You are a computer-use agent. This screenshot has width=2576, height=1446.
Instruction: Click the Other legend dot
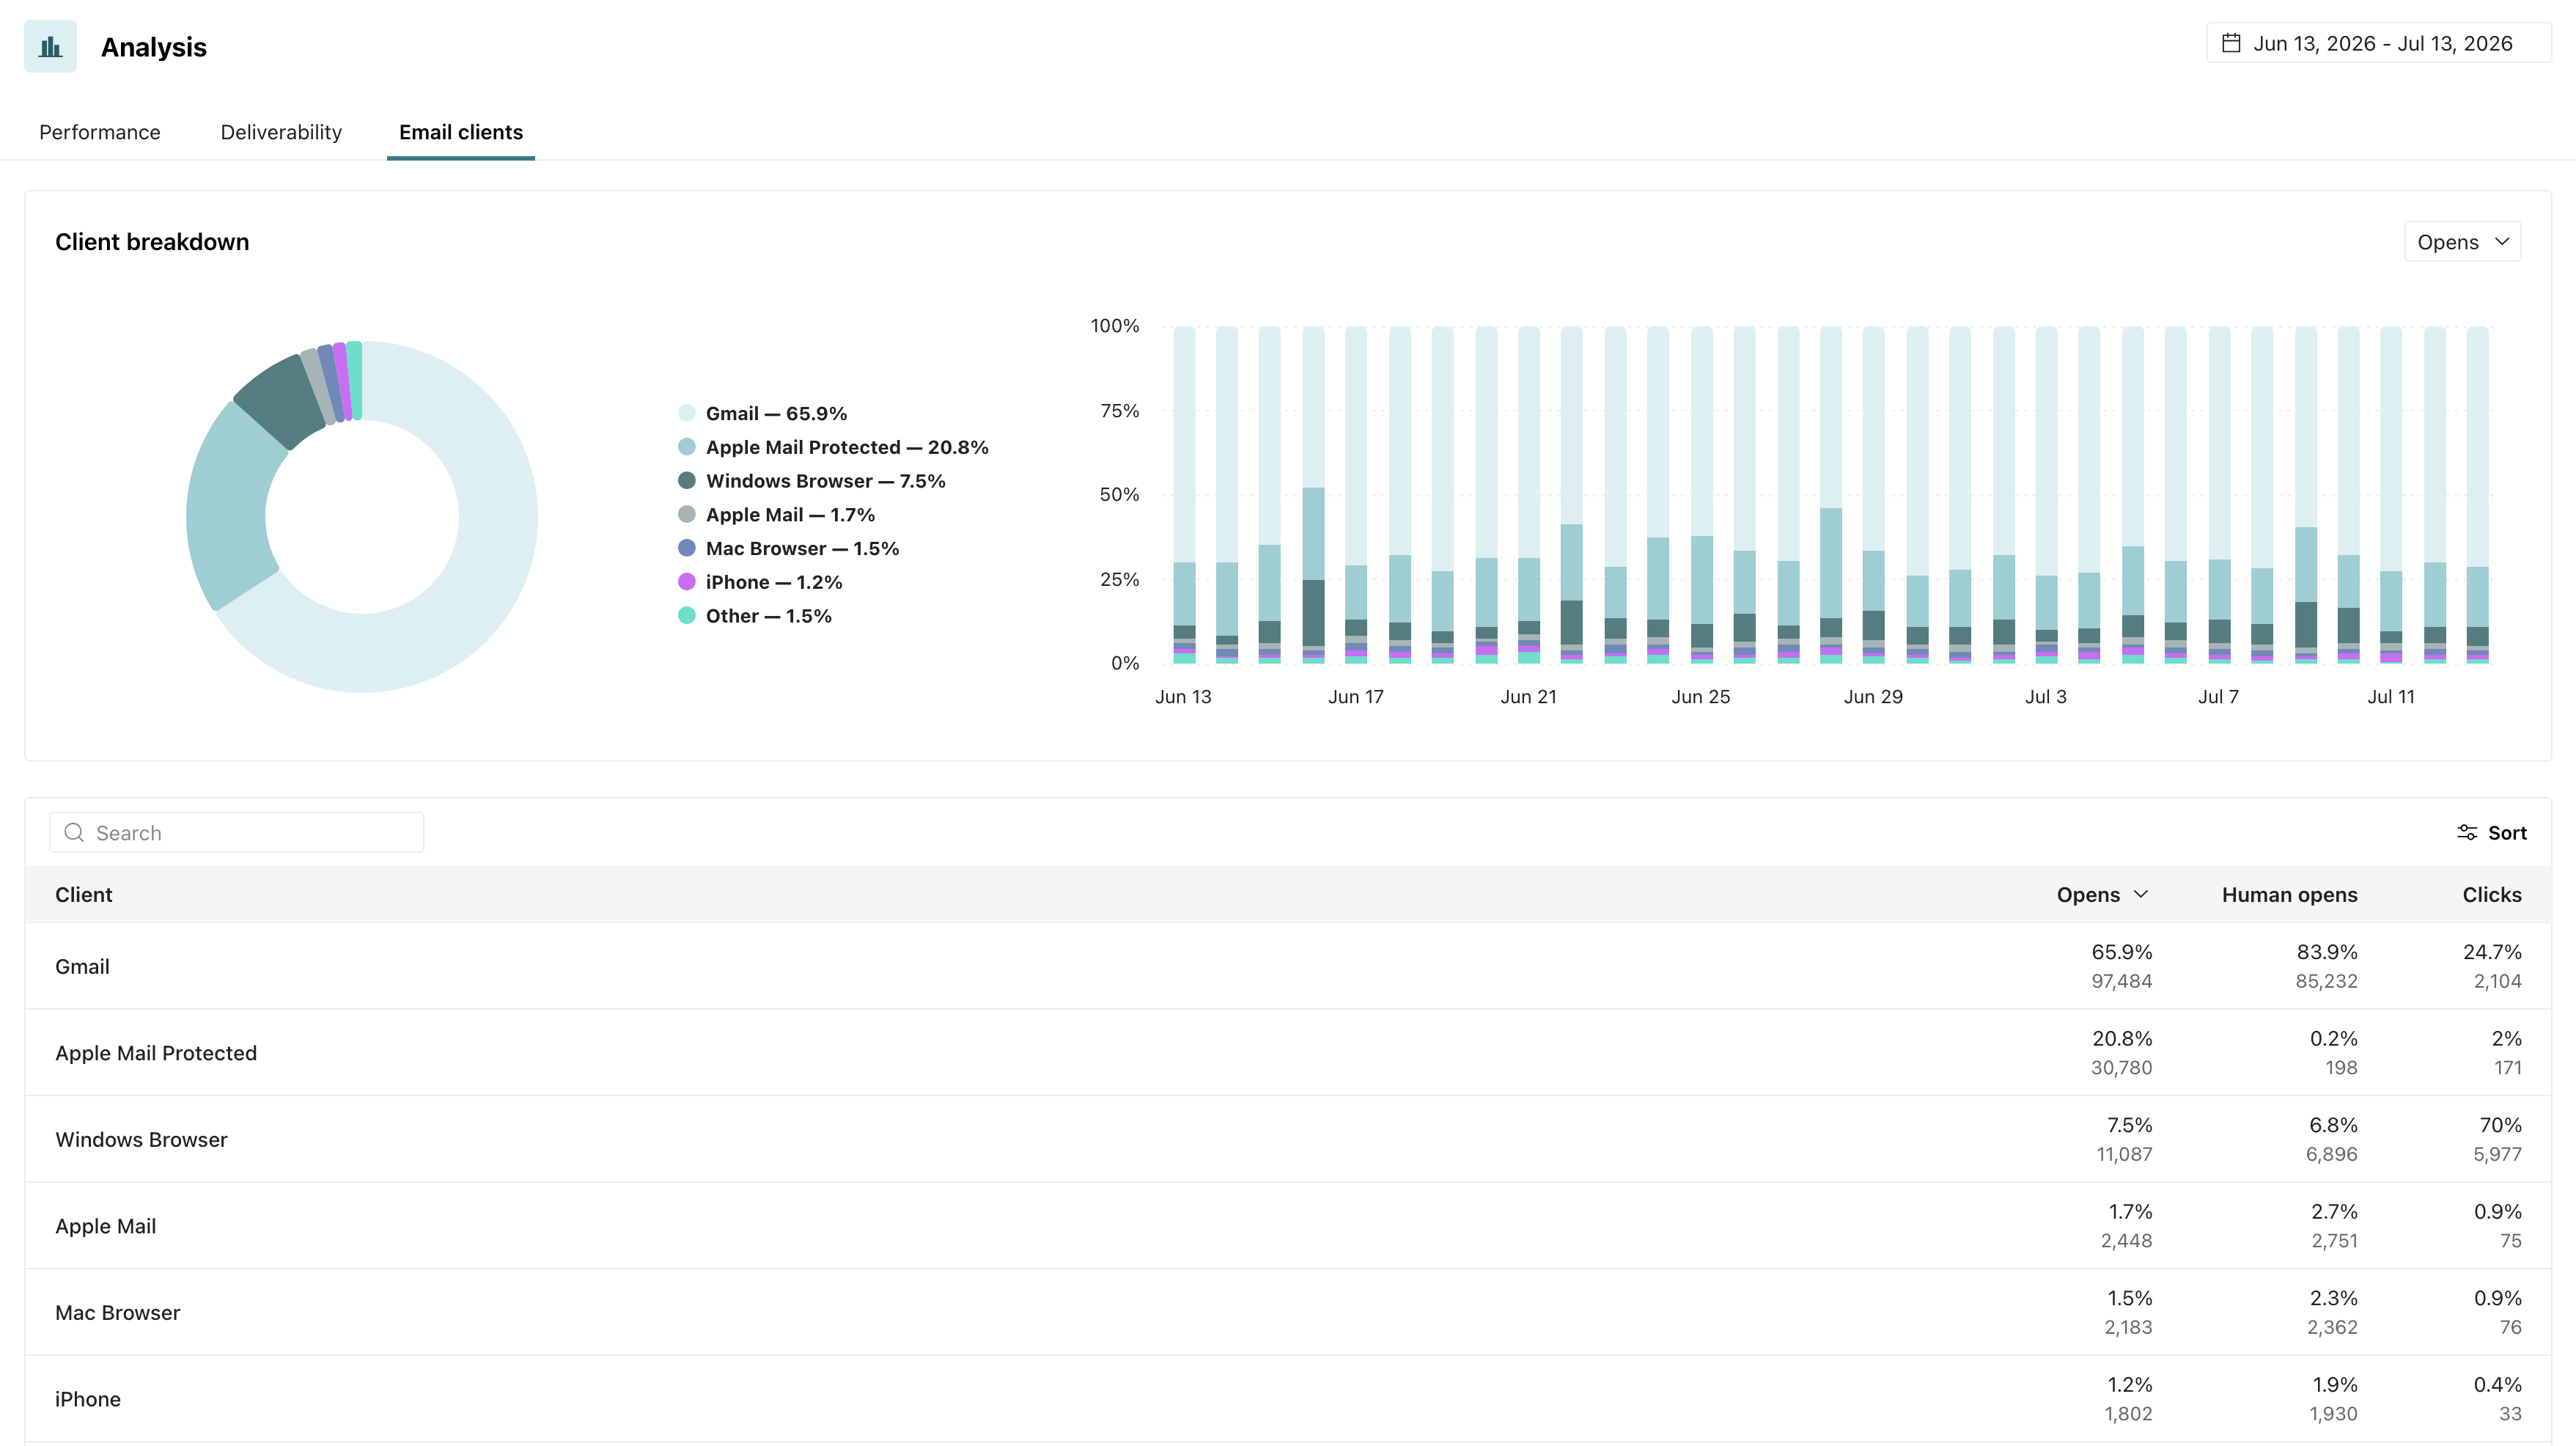point(687,616)
